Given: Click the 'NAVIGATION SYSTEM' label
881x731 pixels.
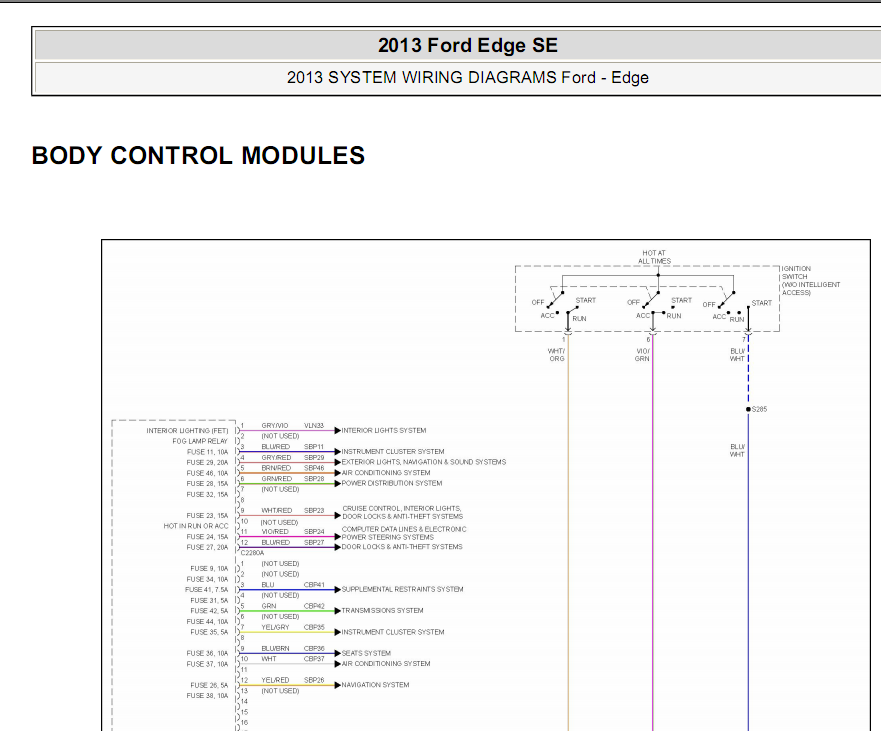Looking at the screenshot, I should [x=375, y=685].
